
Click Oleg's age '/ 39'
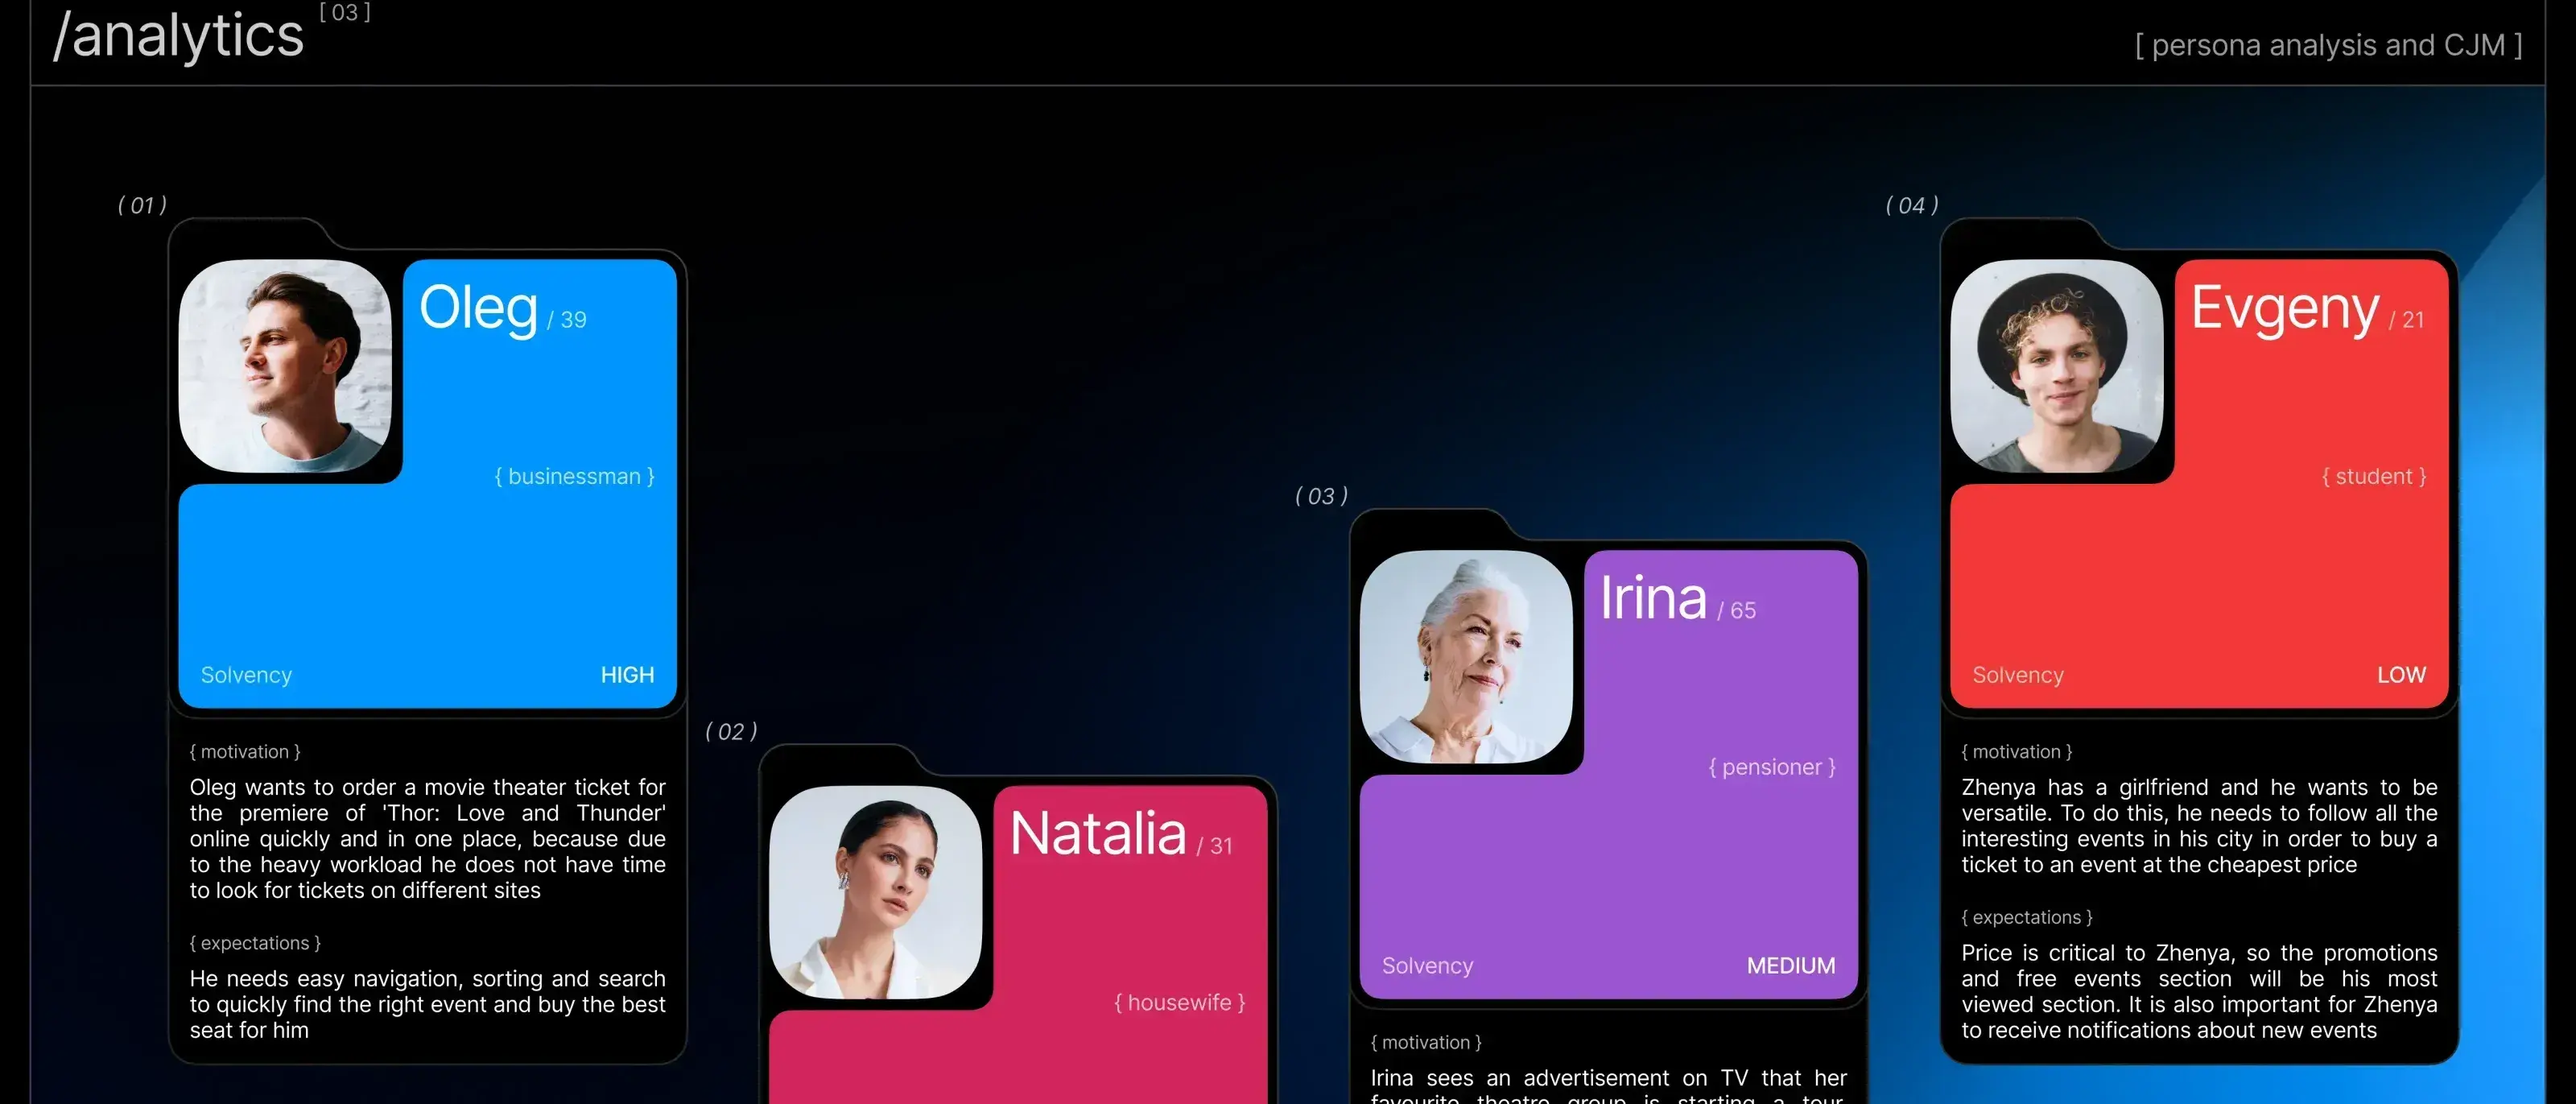coord(567,320)
